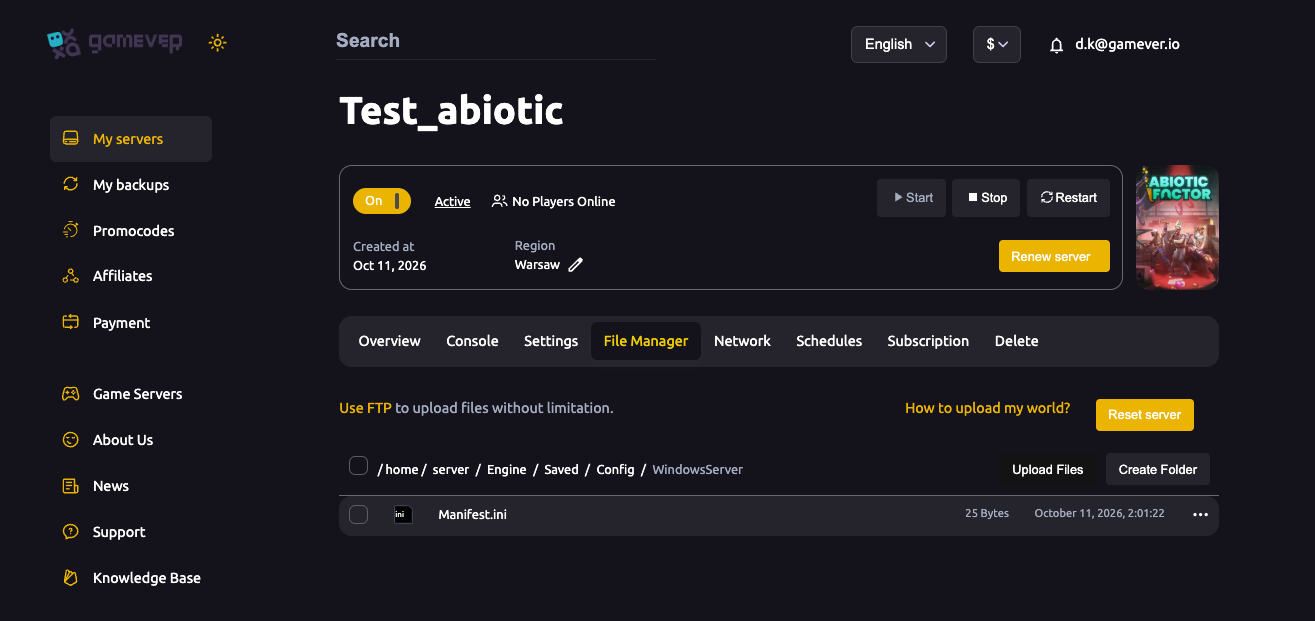Image resolution: width=1315 pixels, height=621 pixels.
Task: Click the My backups sync icon
Action: coord(71,184)
